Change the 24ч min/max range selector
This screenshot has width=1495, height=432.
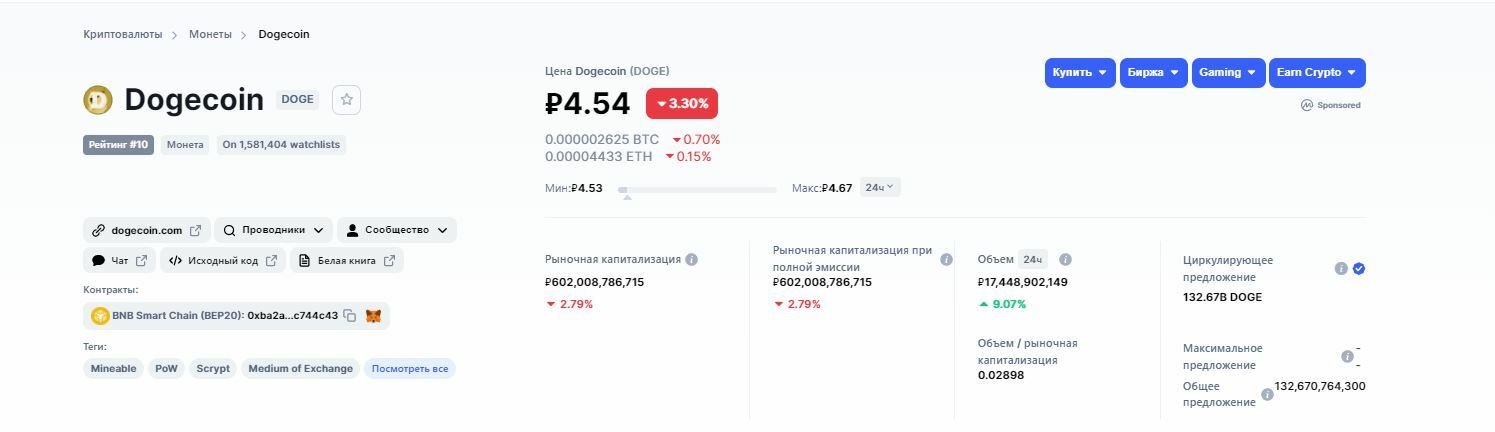coord(880,187)
